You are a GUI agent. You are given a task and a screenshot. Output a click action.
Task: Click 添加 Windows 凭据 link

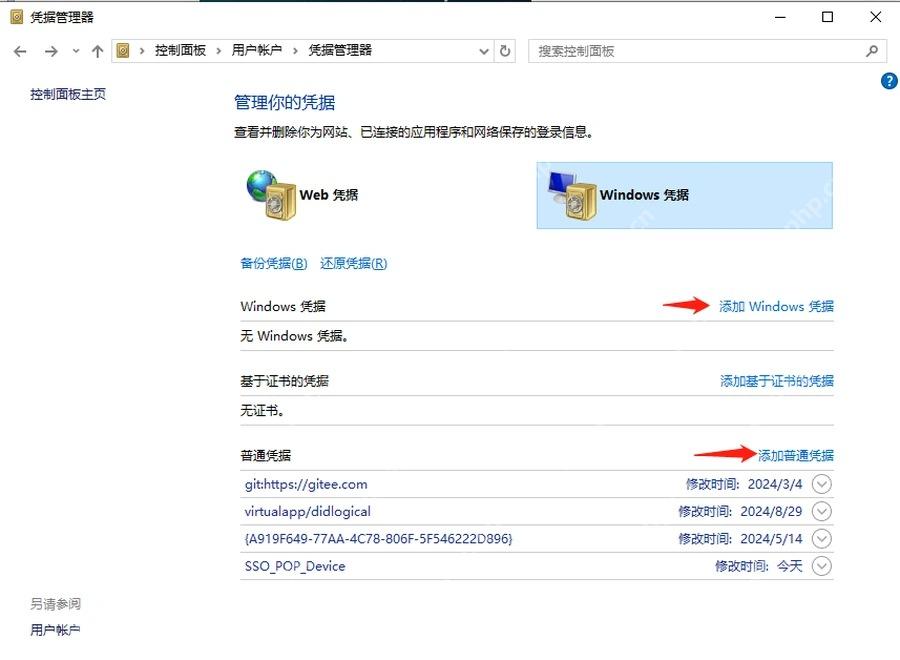pos(776,306)
